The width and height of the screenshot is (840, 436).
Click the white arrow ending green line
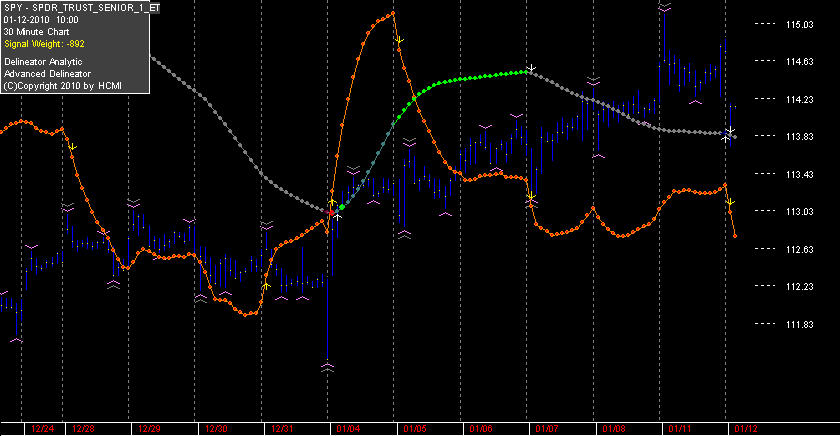point(531,69)
